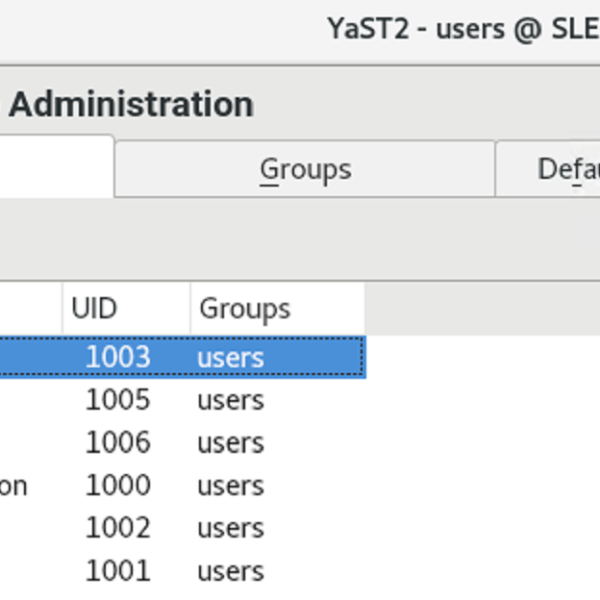Click the name ending in "on" beside UID 1000
Viewport: 600px width, 600px height.
[14, 486]
